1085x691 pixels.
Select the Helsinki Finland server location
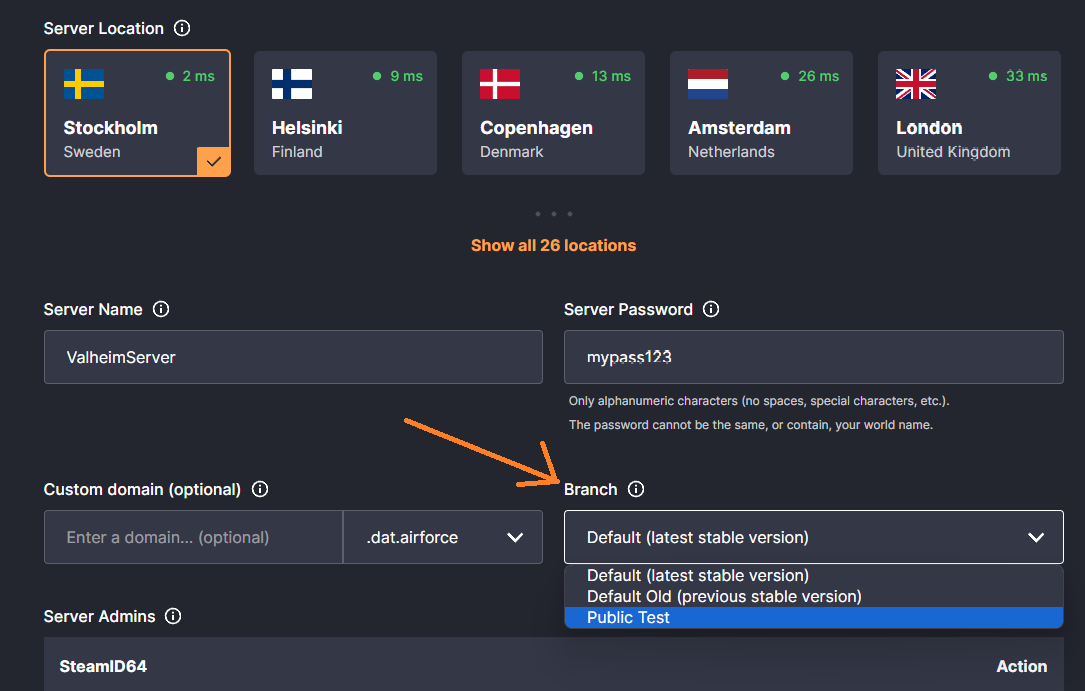[x=345, y=114]
